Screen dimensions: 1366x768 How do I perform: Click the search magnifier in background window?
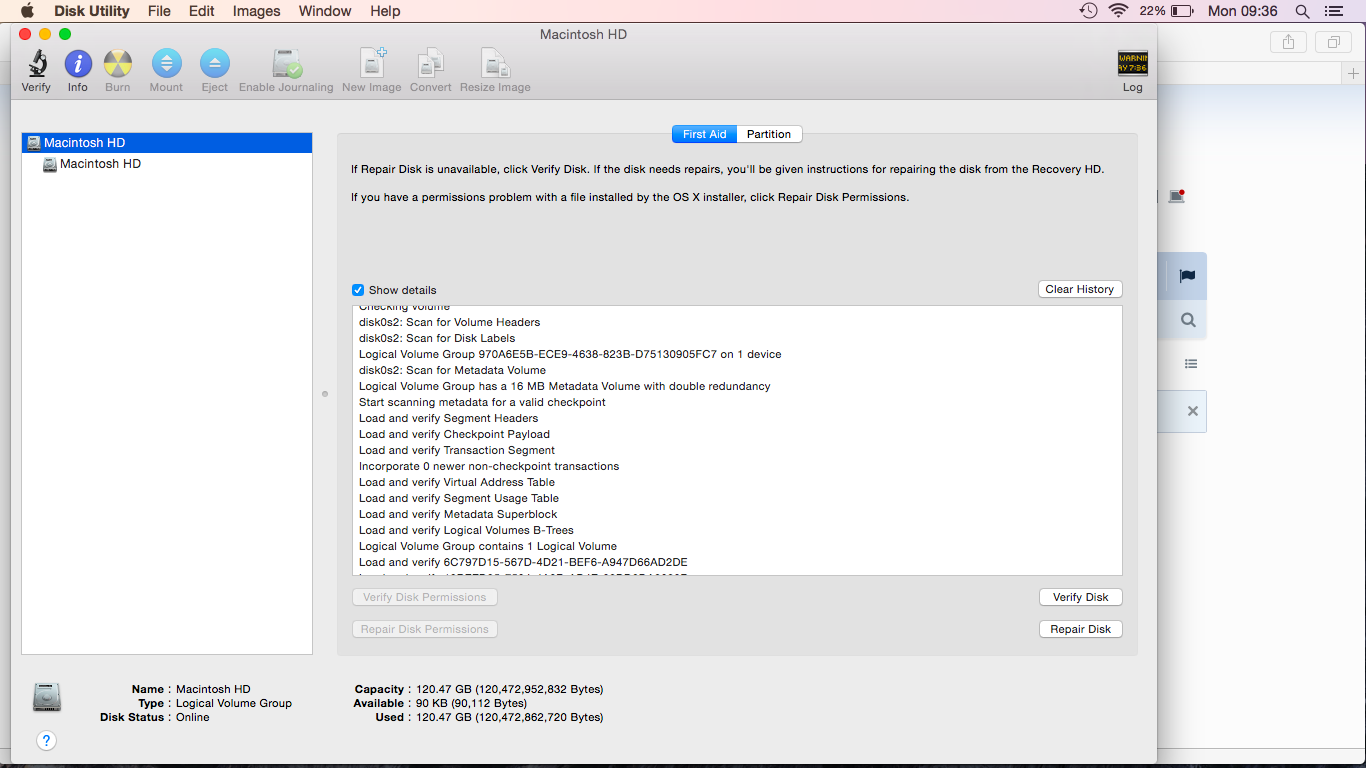[x=1188, y=320]
